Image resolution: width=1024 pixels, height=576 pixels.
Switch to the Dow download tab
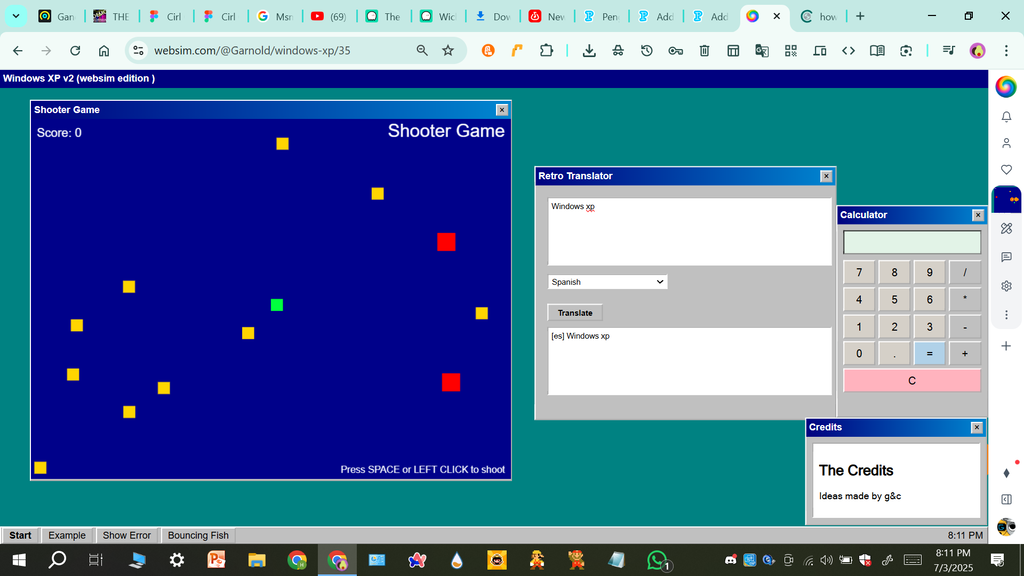point(493,16)
